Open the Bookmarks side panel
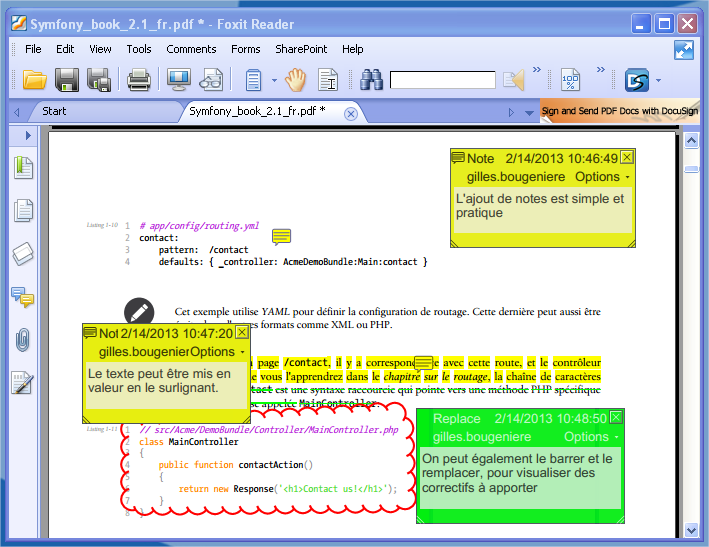709x547 pixels. point(23,168)
